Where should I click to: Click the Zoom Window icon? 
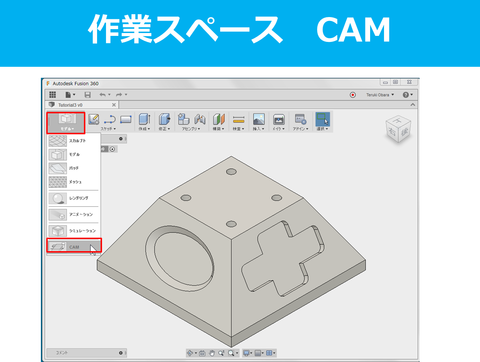click(221, 353)
